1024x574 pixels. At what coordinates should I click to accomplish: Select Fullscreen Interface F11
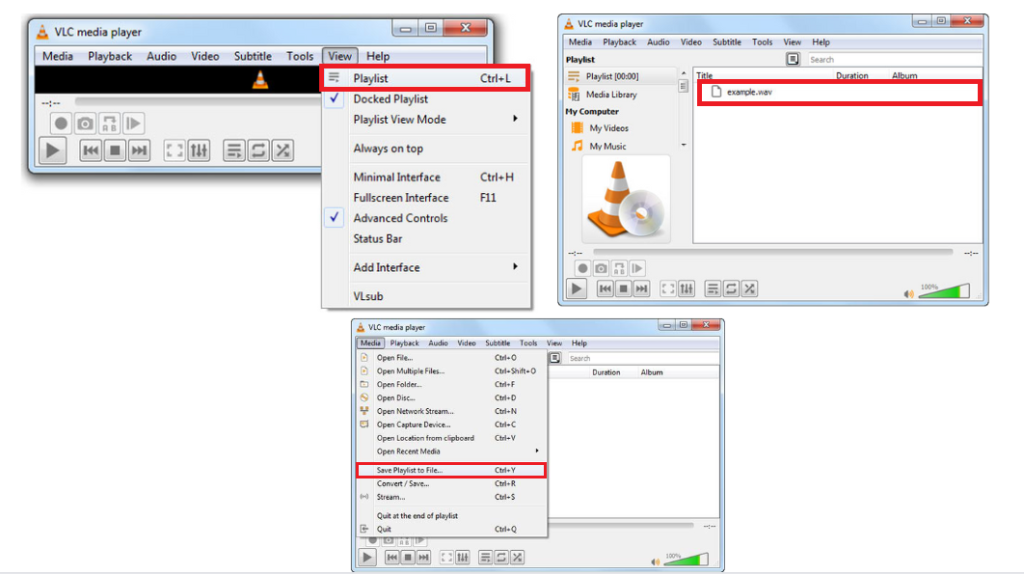point(426,198)
